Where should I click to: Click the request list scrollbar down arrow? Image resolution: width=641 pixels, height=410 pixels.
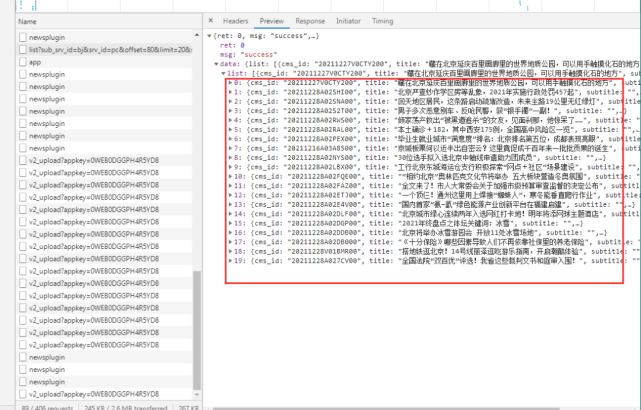(197, 394)
